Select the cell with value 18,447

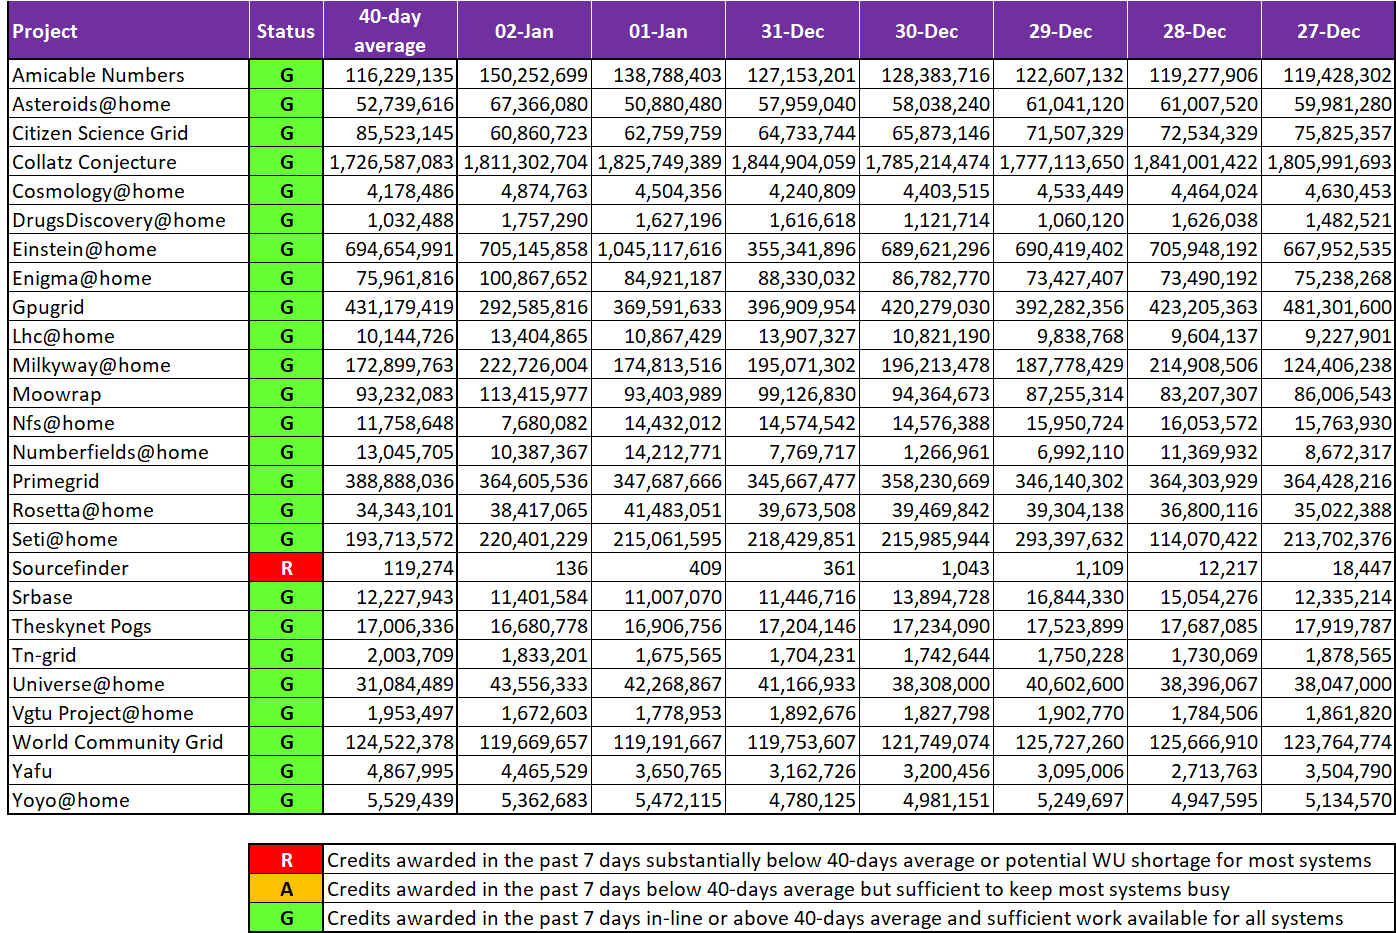click(1328, 568)
